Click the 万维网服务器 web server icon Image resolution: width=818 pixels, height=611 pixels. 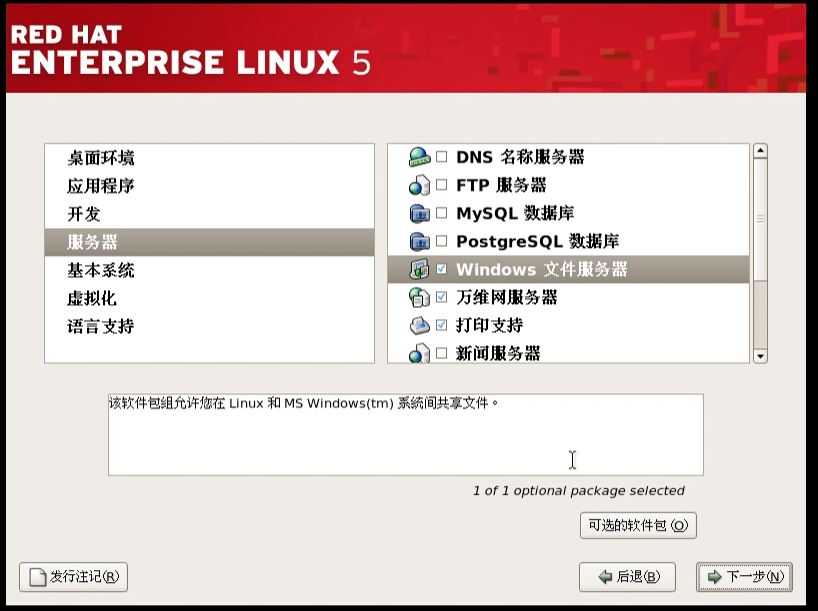click(x=419, y=297)
